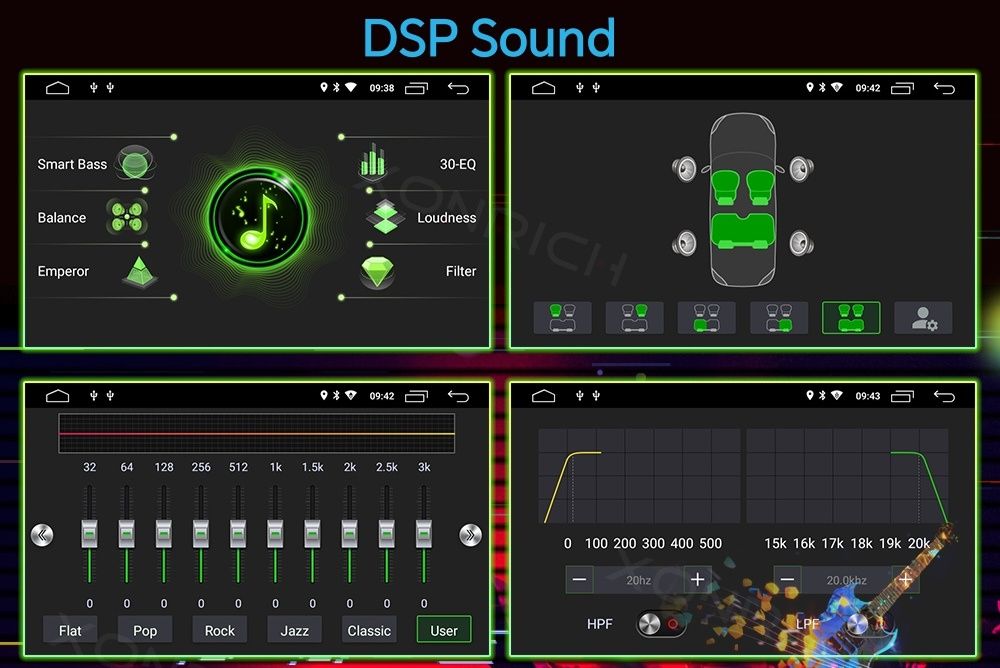Tap Home icon in car balance screen

tap(543, 88)
